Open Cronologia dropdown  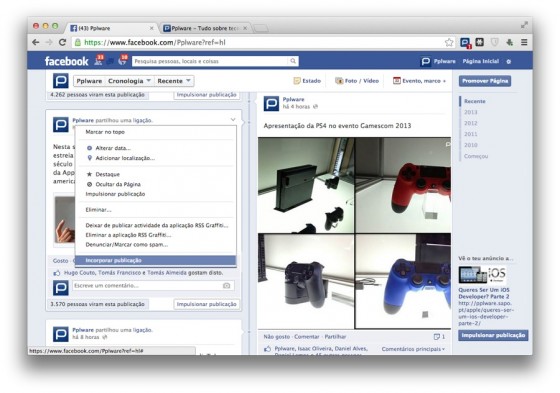(x=129, y=81)
